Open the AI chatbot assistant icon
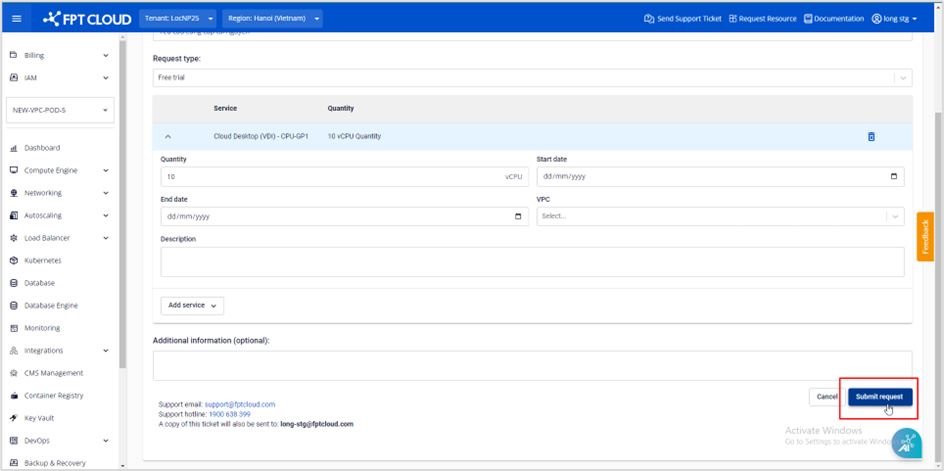The image size is (944, 471). tap(906, 443)
